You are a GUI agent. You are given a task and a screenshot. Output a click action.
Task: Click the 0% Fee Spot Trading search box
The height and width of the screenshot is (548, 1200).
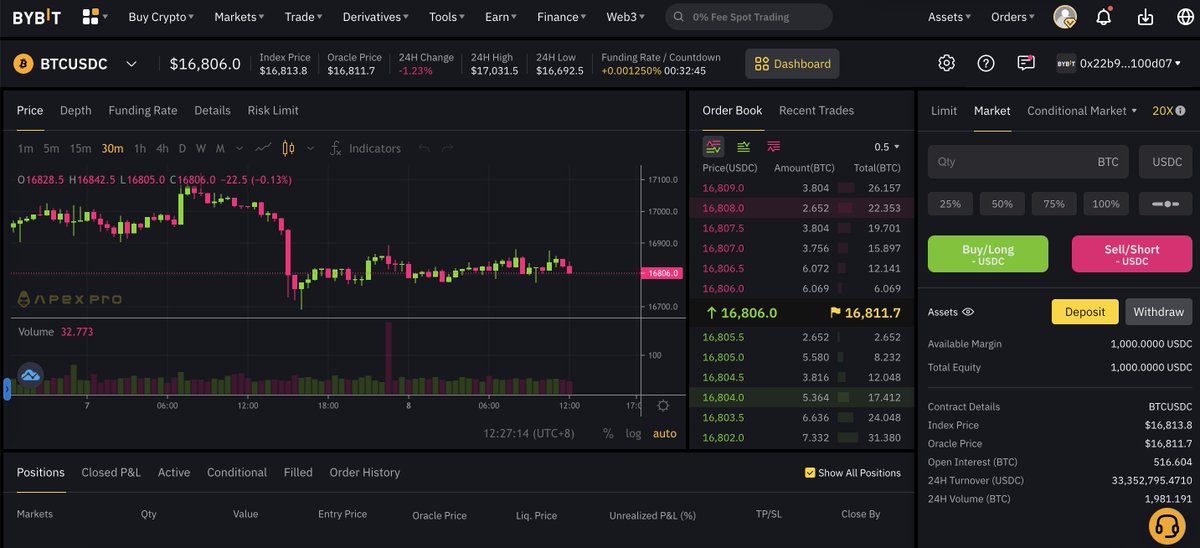coord(749,17)
